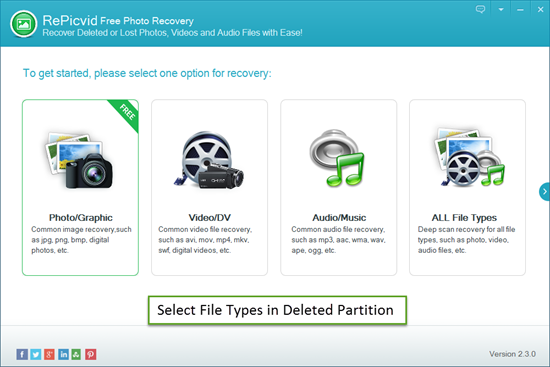The width and height of the screenshot is (550, 367).
Task: Close the RePicvid window
Action: (541, 10)
